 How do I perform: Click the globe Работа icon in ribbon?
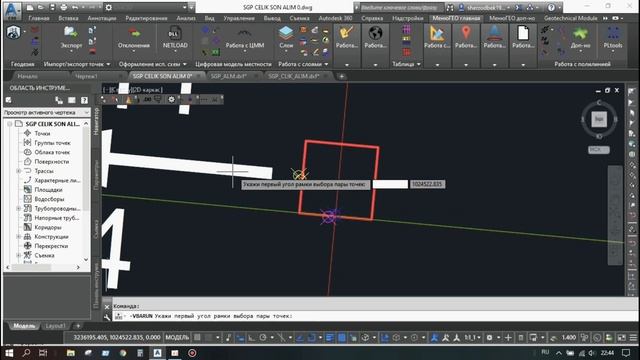point(375,33)
